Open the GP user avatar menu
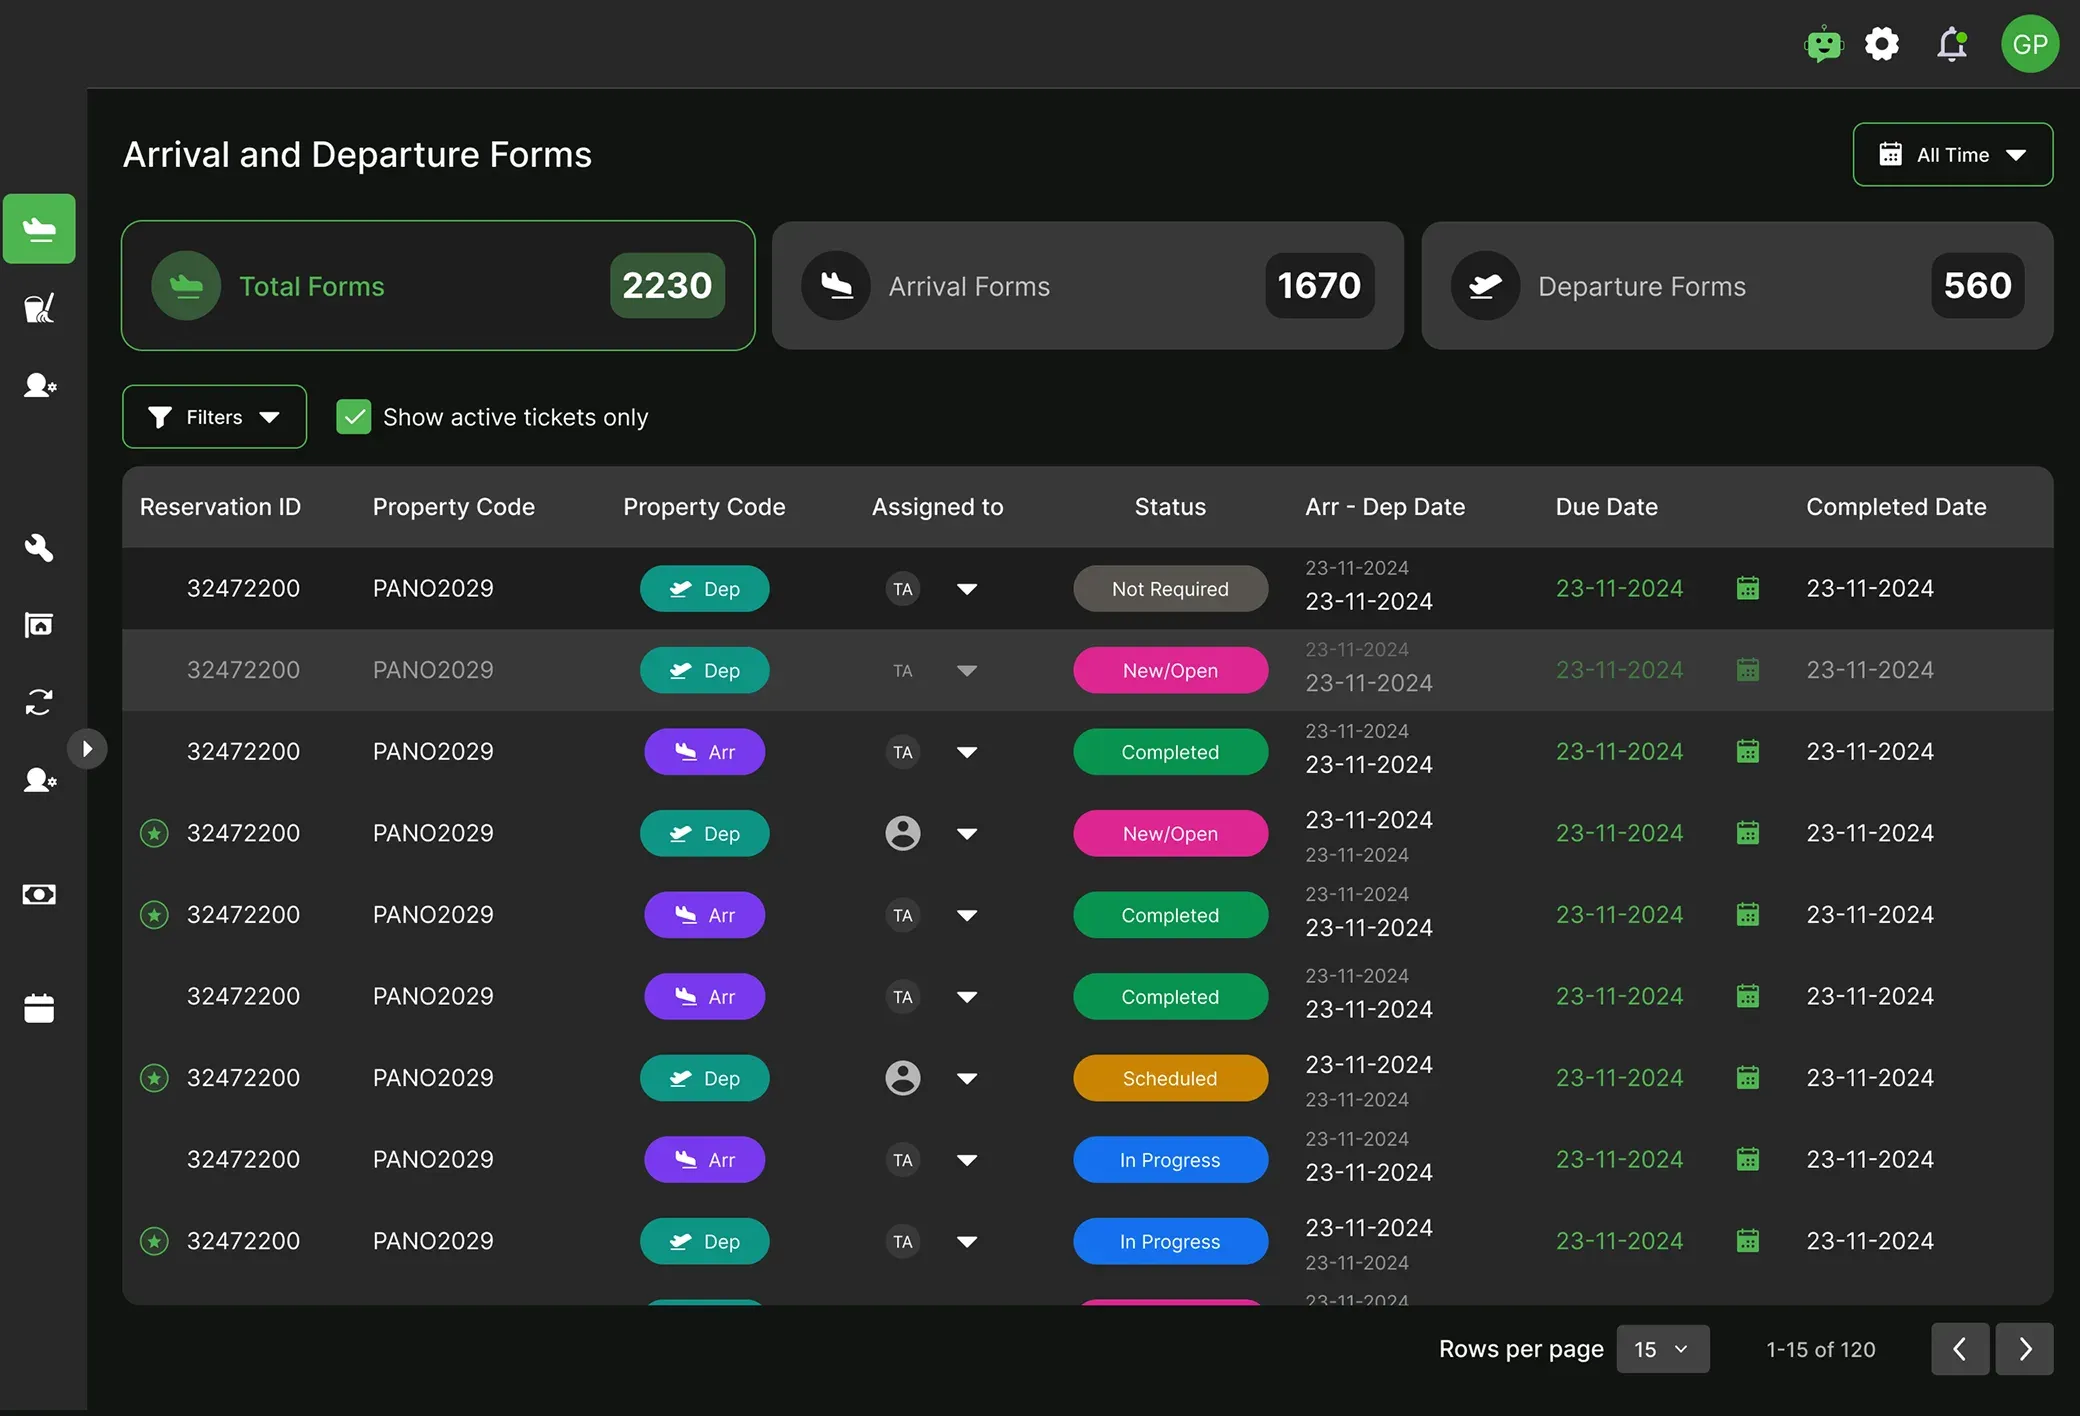This screenshot has width=2080, height=1416. [2030, 44]
